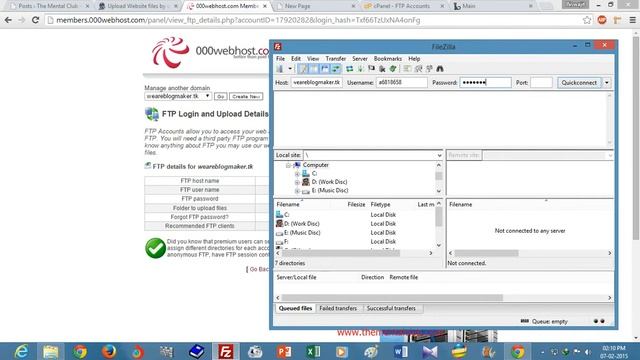Open the Site Manager dropdown arrow
Screen dimensions: 640x360
[290, 69]
